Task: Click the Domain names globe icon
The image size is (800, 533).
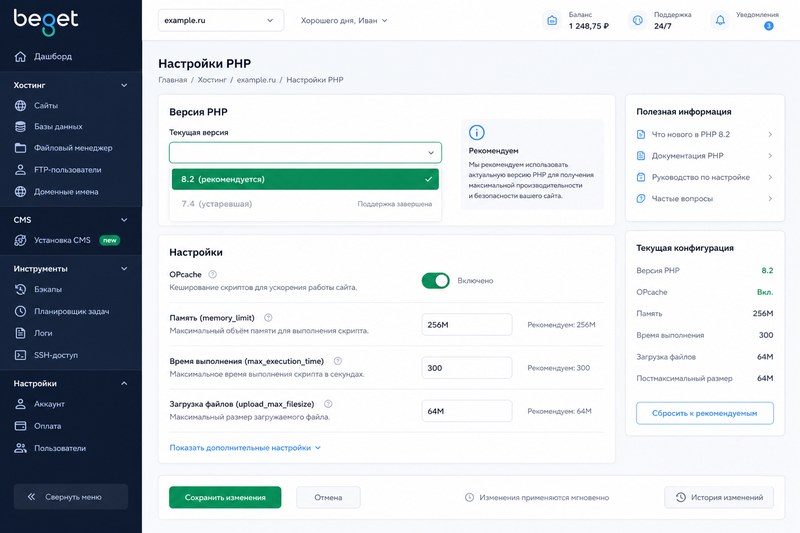Action: point(20,192)
